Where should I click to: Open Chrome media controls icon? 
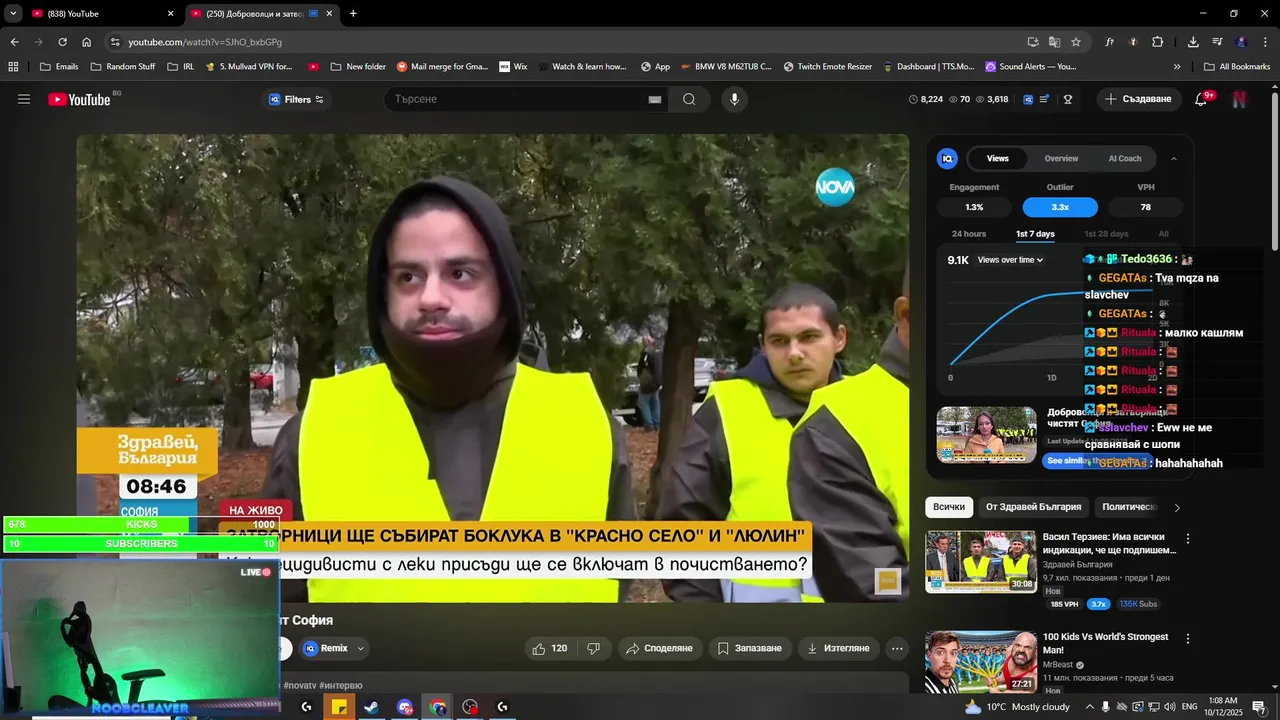(1217, 42)
